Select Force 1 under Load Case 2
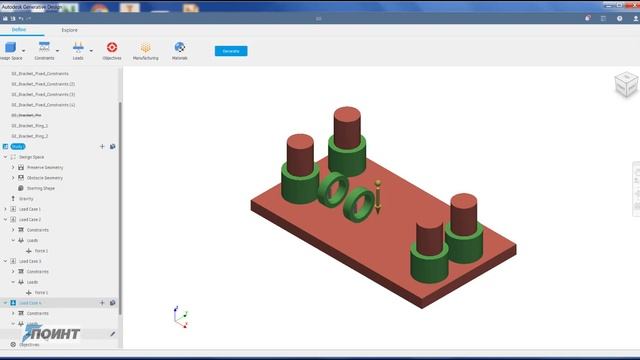 point(41,251)
